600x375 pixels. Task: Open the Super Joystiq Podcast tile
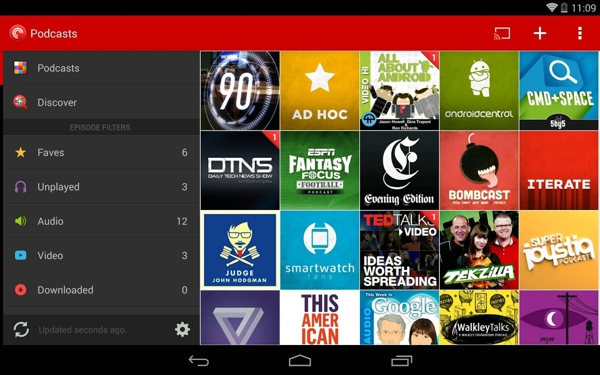(559, 250)
